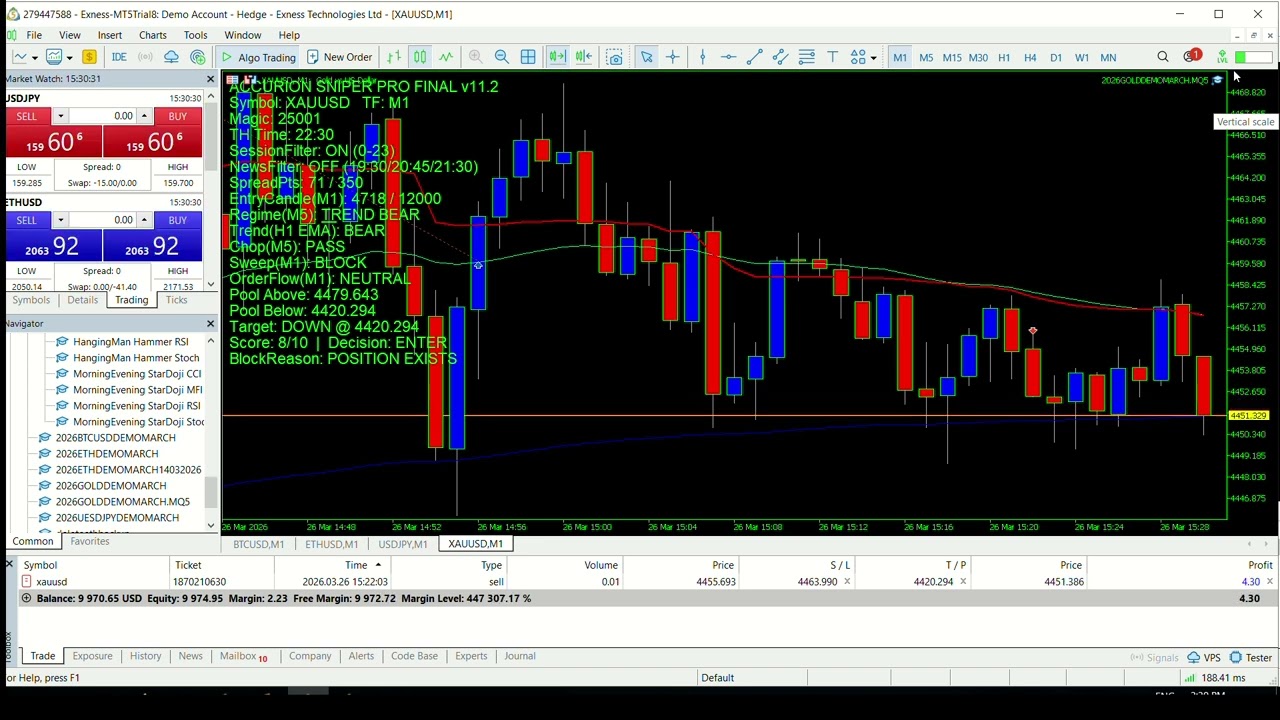1280x720 pixels.
Task: Switch to M15 timeframe
Action: [x=952, y=58]
